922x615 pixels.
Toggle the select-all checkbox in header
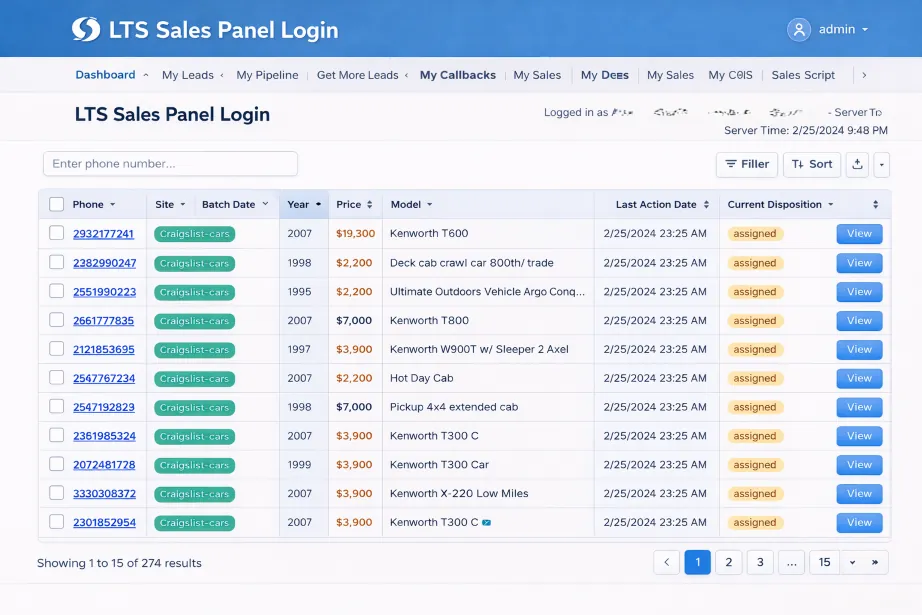point(56,205)
